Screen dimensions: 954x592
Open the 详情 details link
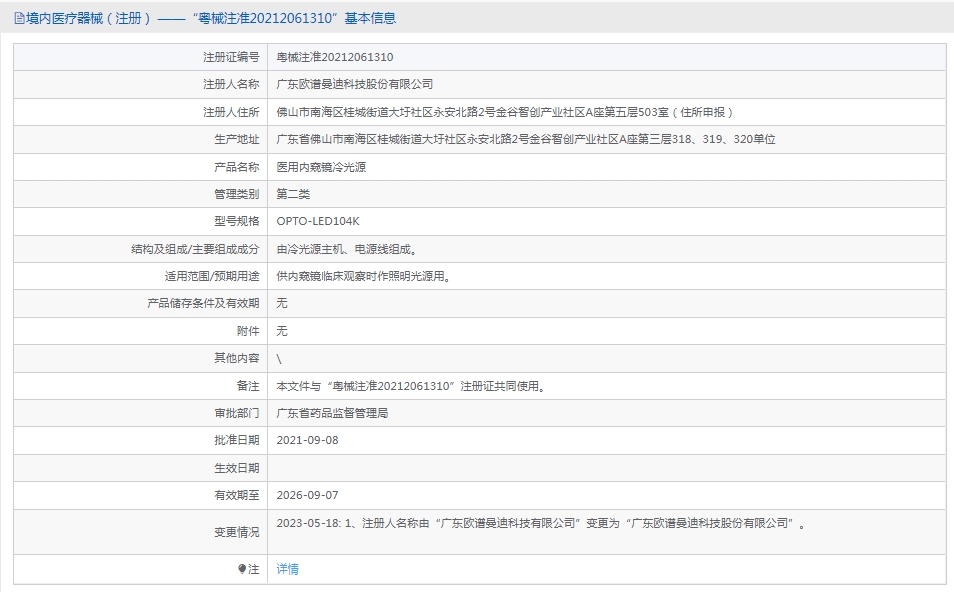click(x=287, y=569)
